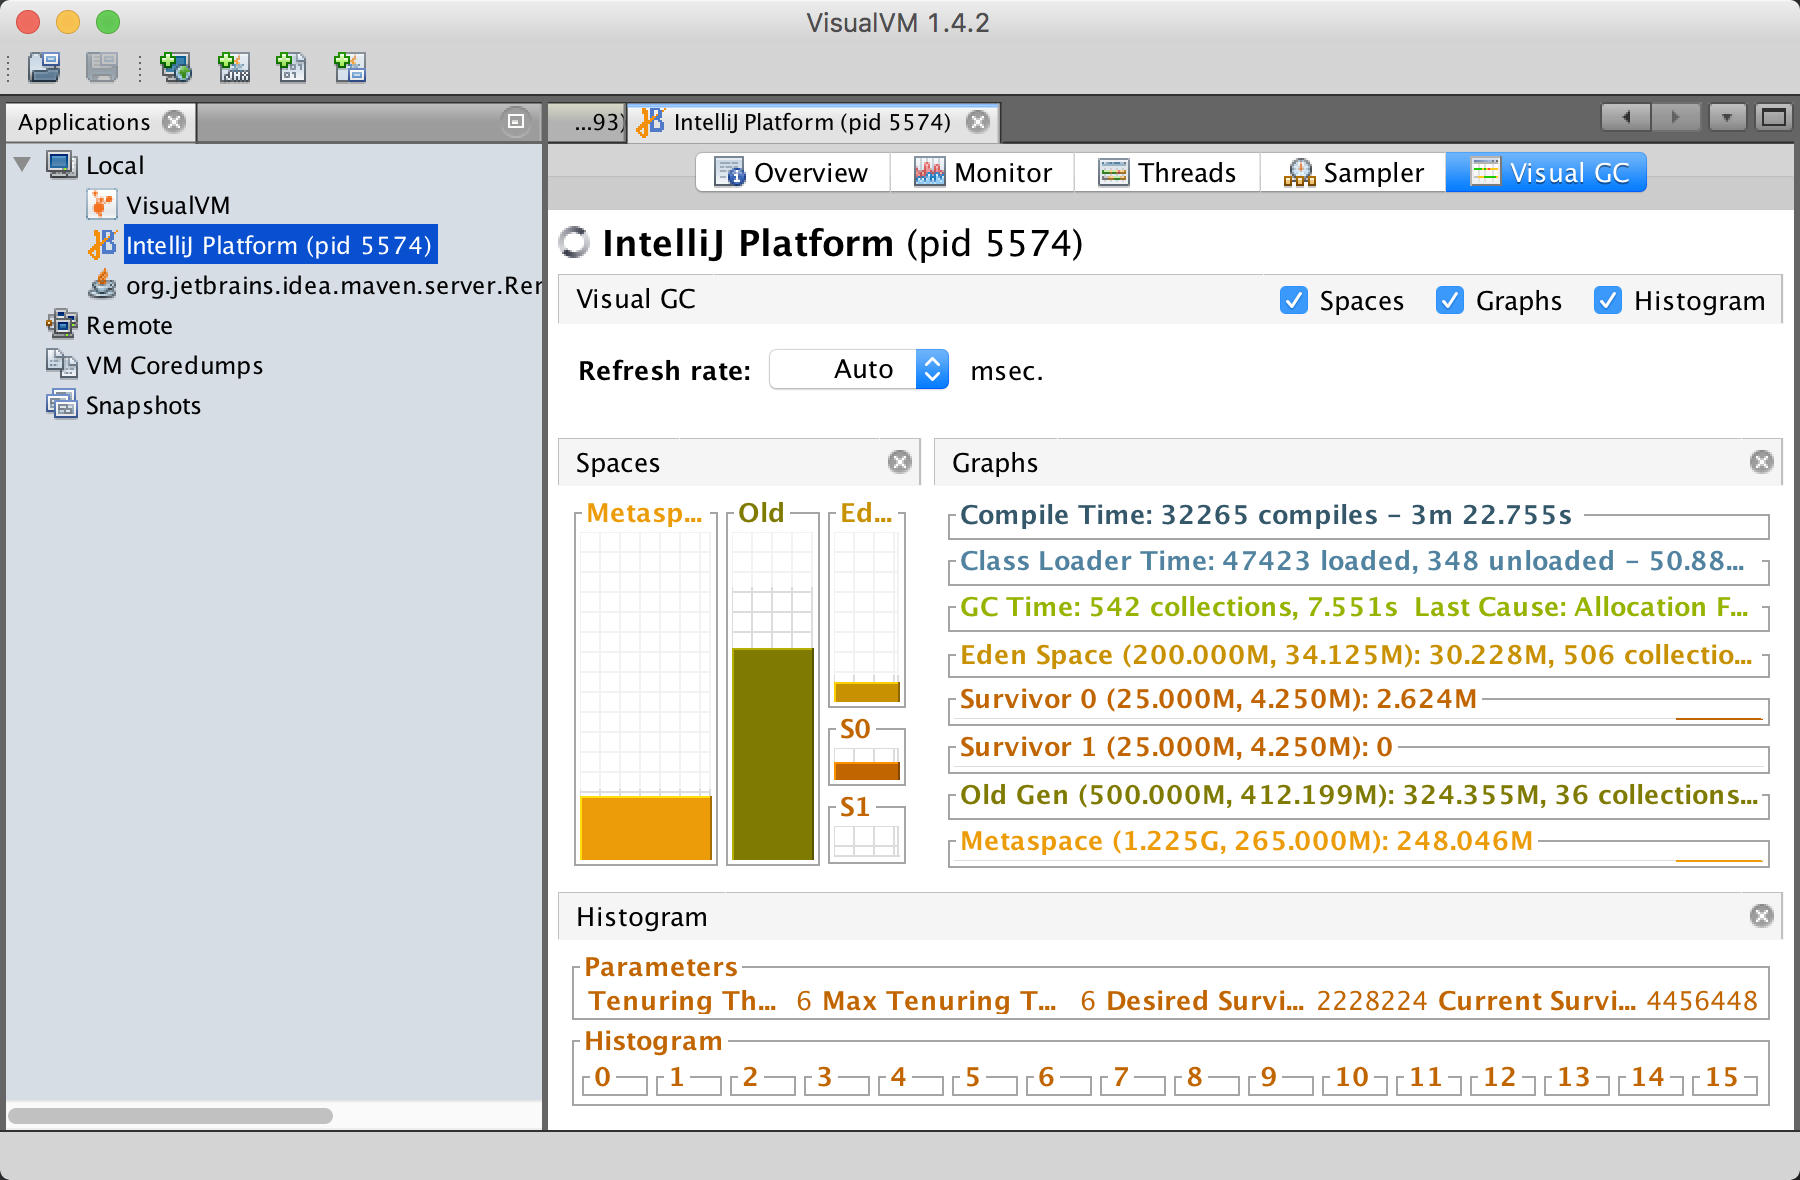Click the Add VM Coredump toolbar icon

[x=292, y=67]
